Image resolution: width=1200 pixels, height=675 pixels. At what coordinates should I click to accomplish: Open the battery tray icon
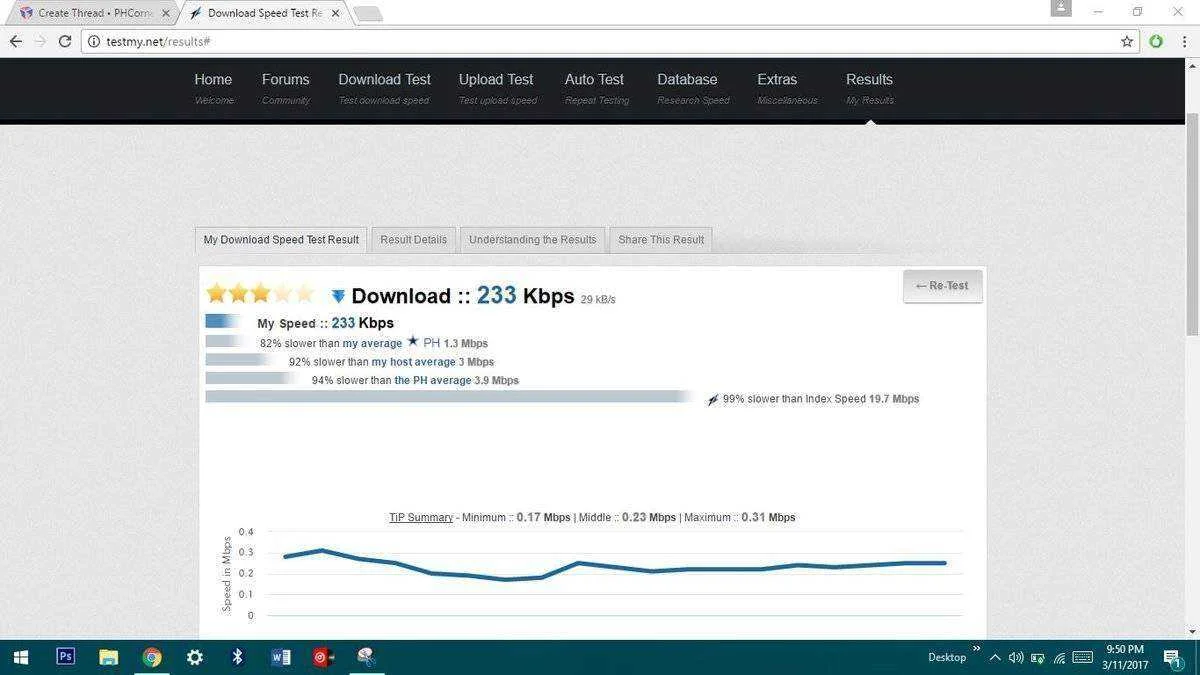point(1038,658)
